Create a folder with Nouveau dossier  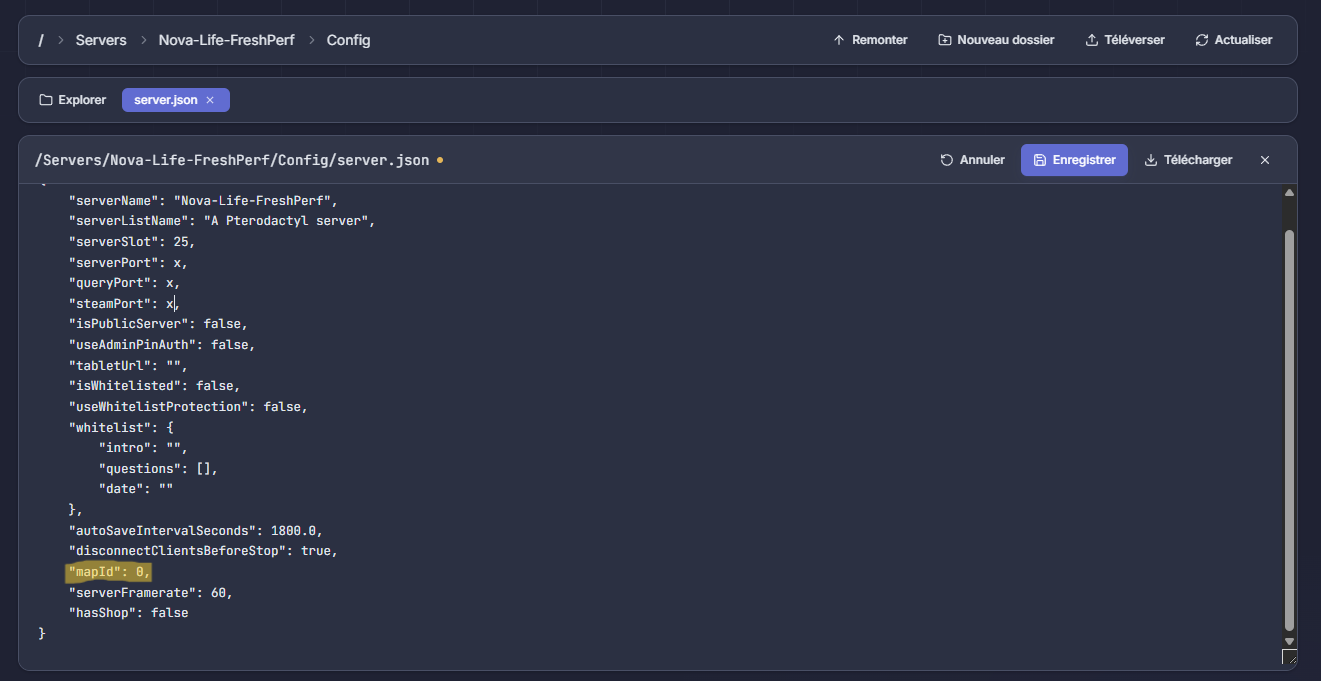point(996,40)
